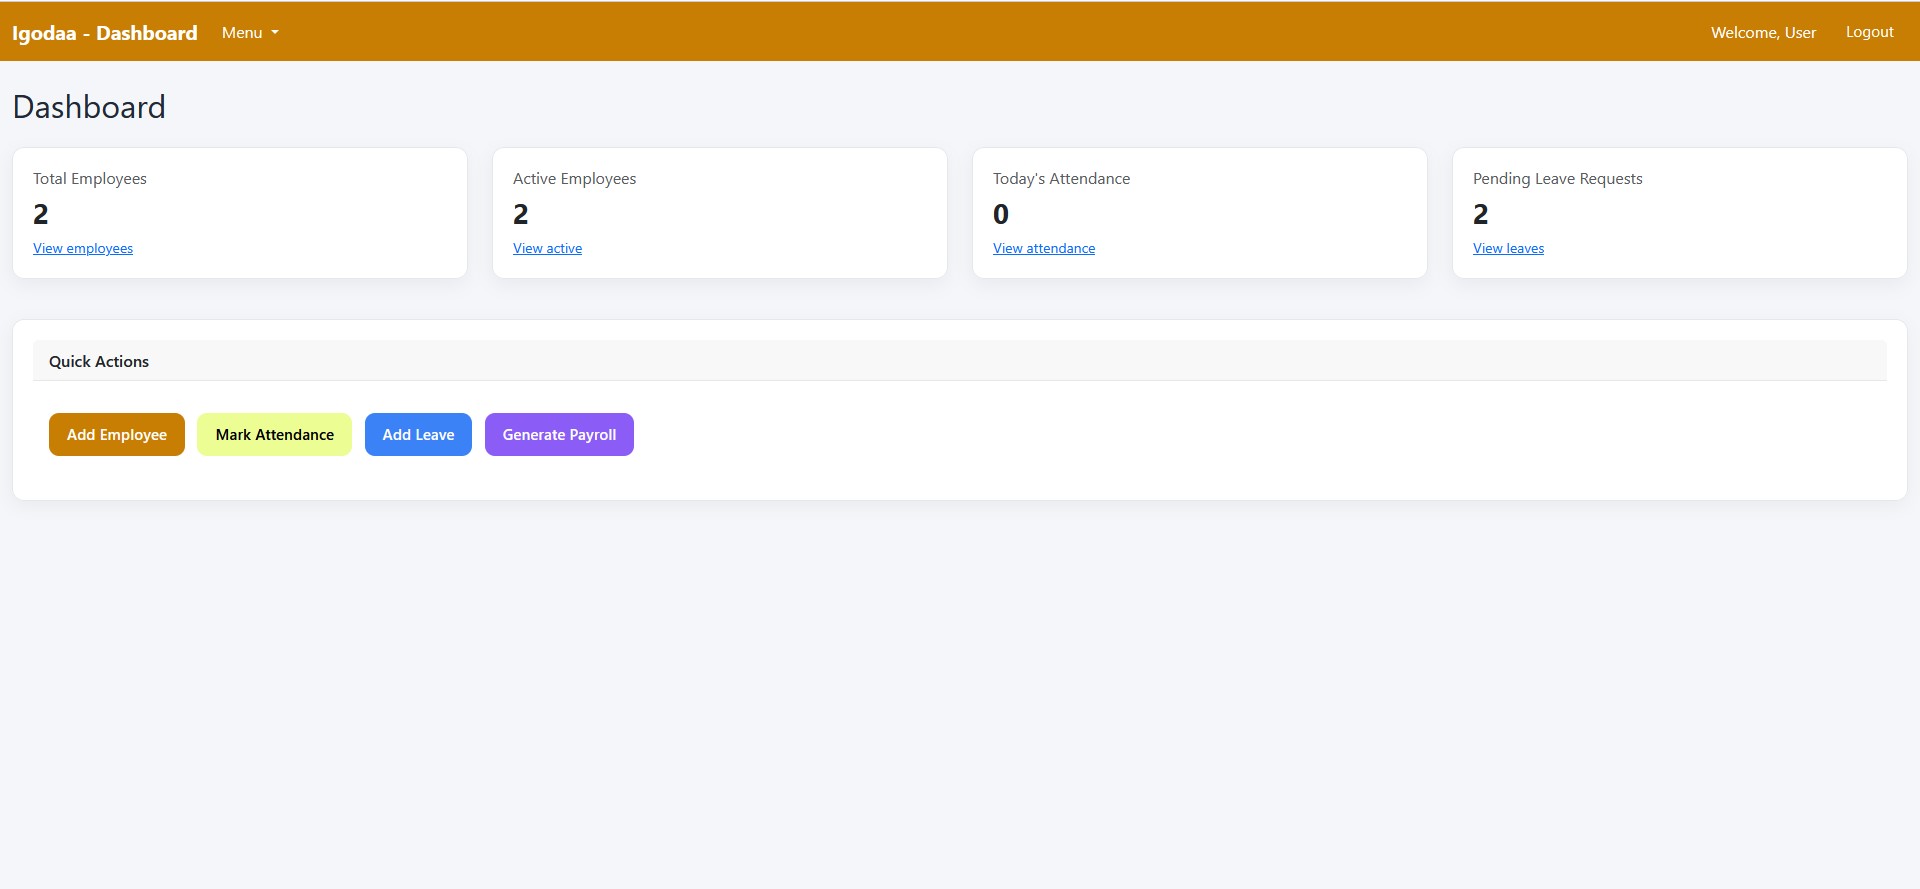Click the Mark Attendance button
The image size is (1920, 889).
pyautogui.click(x=275, y=434)
